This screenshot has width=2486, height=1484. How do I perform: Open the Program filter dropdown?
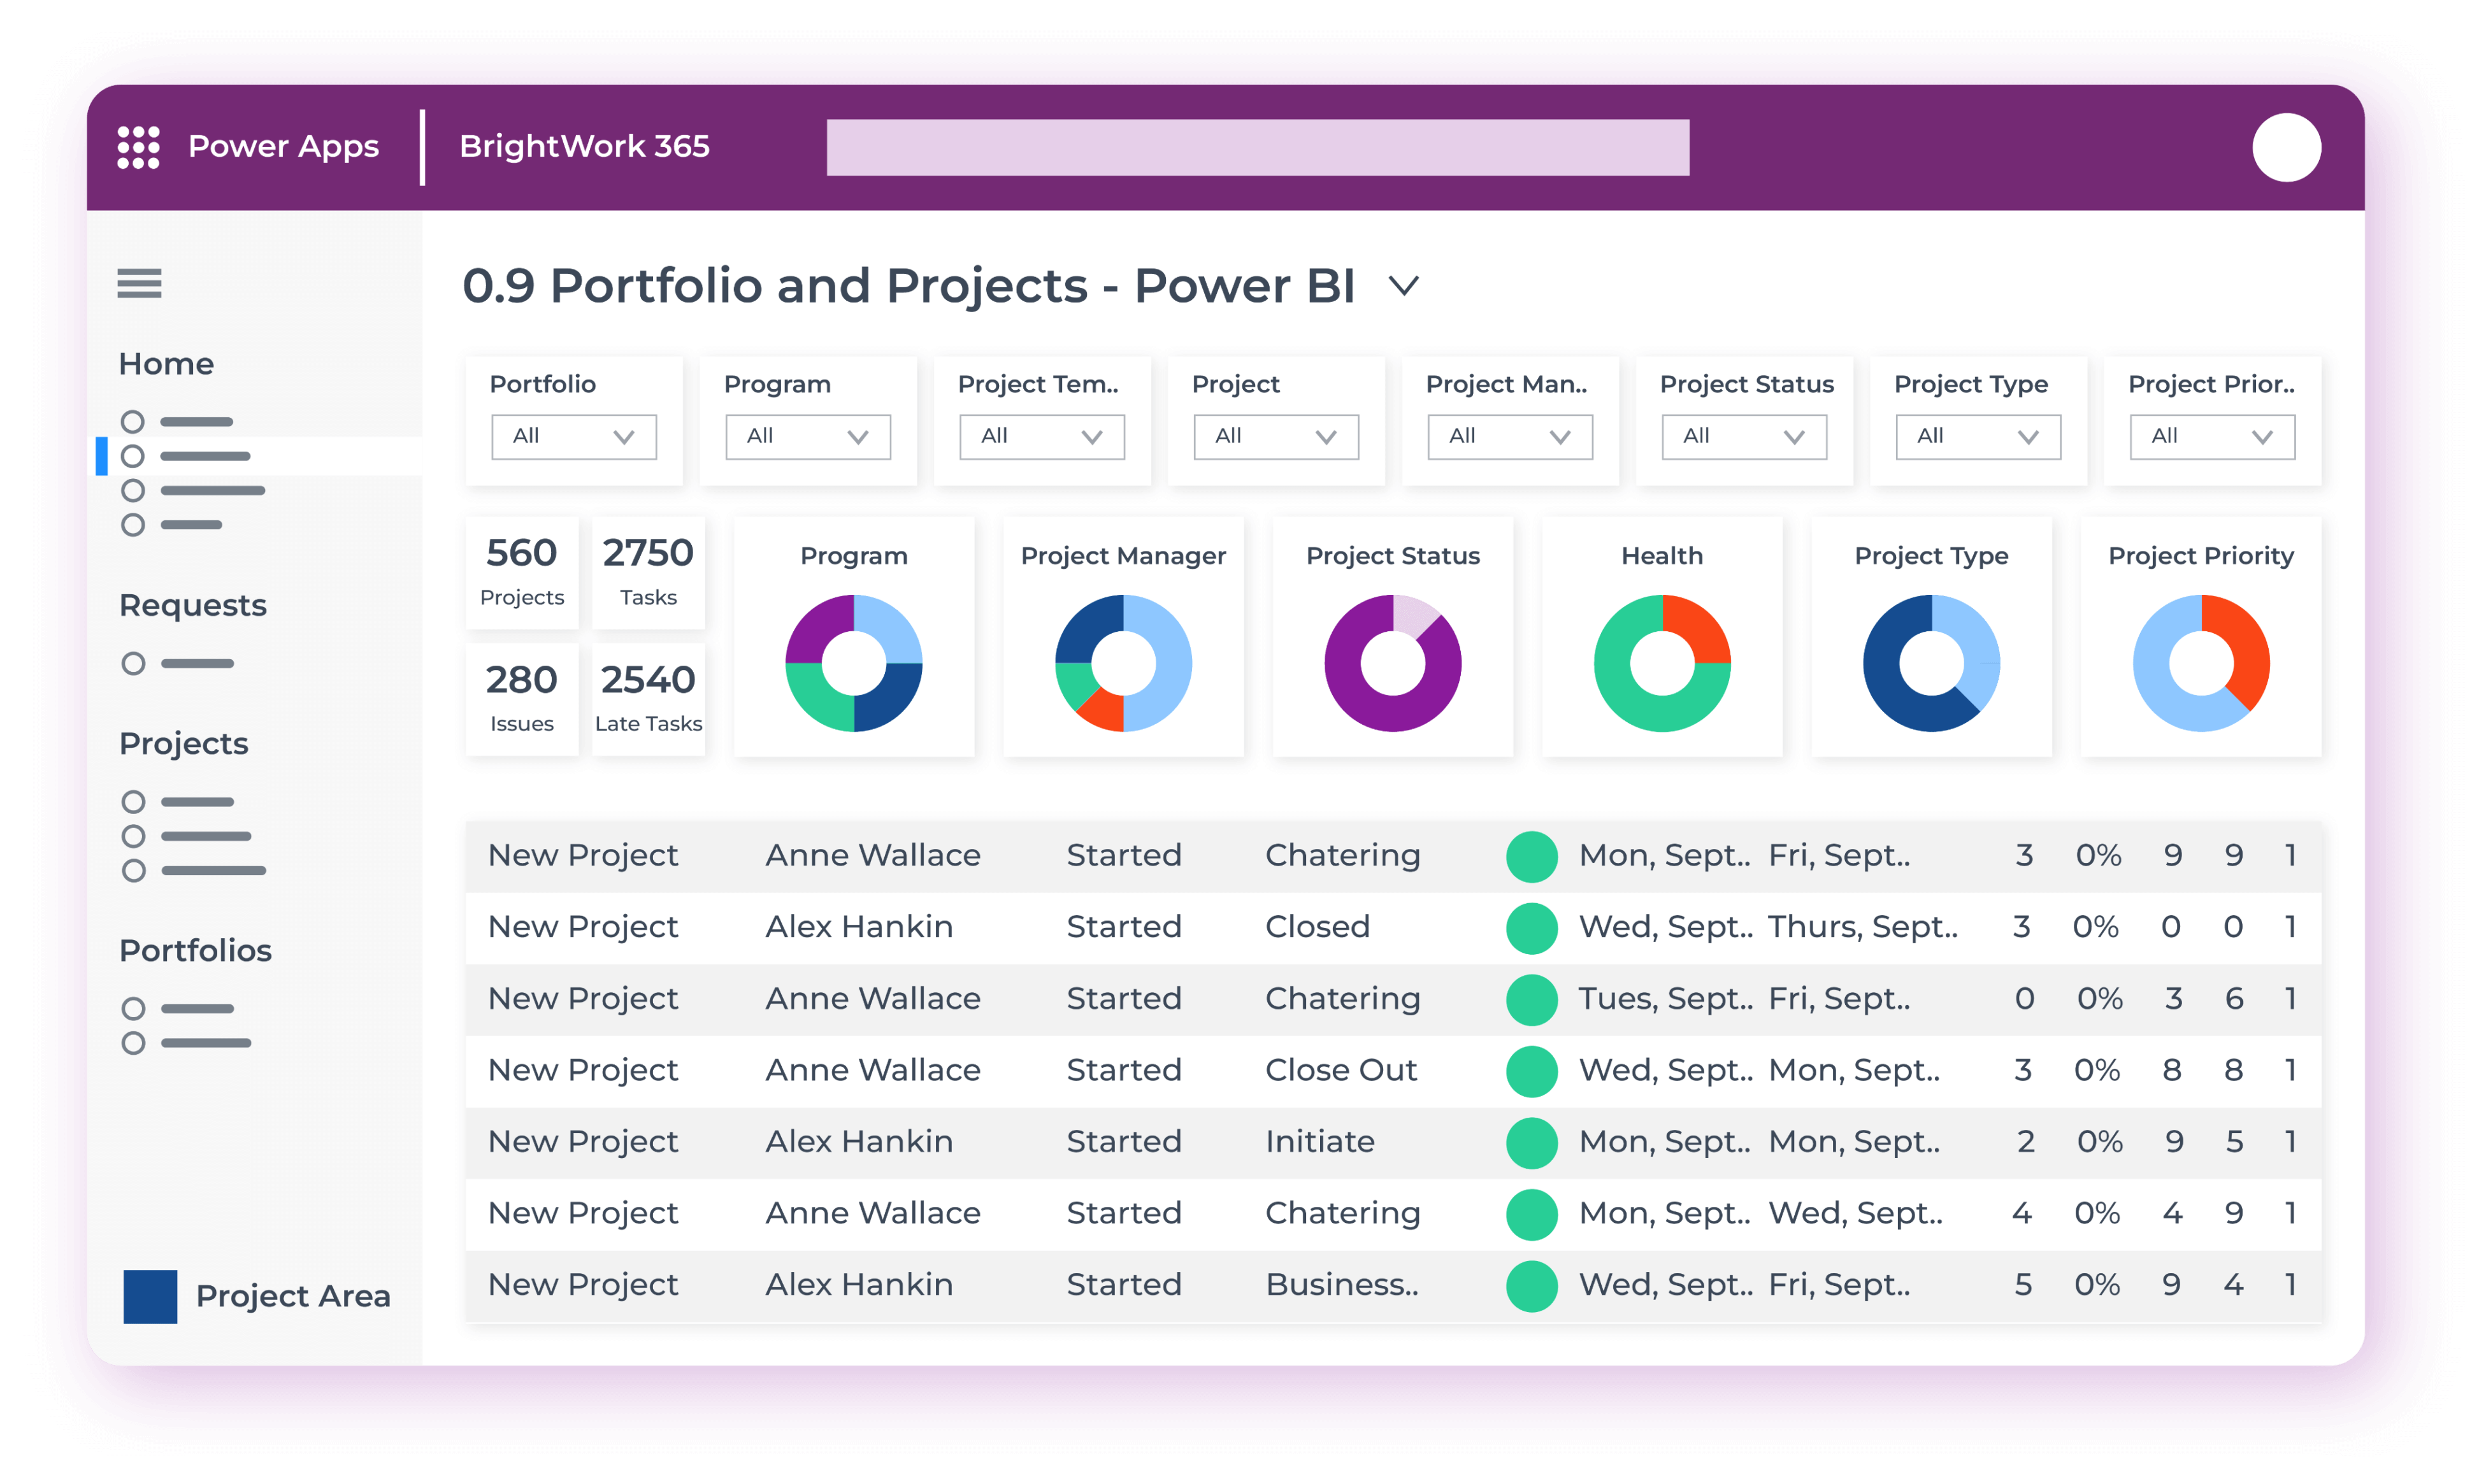[808, 437]
